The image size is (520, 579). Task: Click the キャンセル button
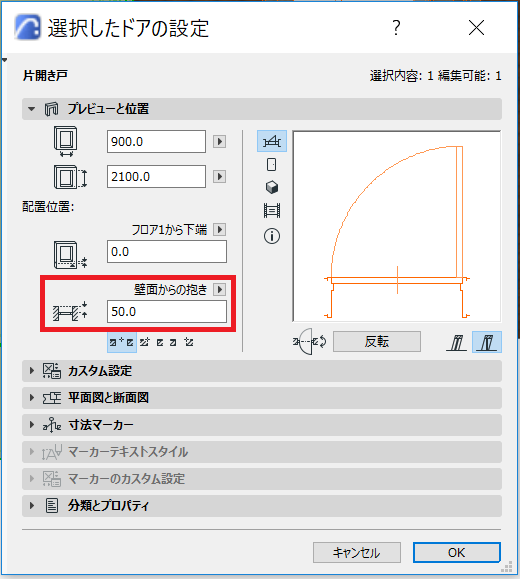point(357,552)
